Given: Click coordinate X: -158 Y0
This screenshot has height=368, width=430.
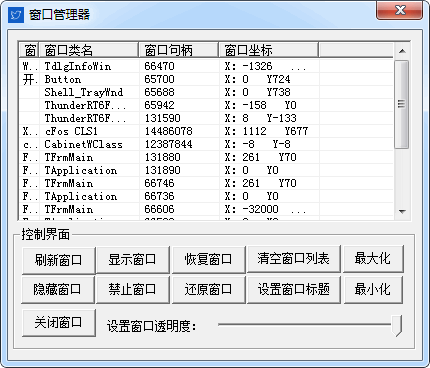Looking at the screenshot, I should coord(261,105).
